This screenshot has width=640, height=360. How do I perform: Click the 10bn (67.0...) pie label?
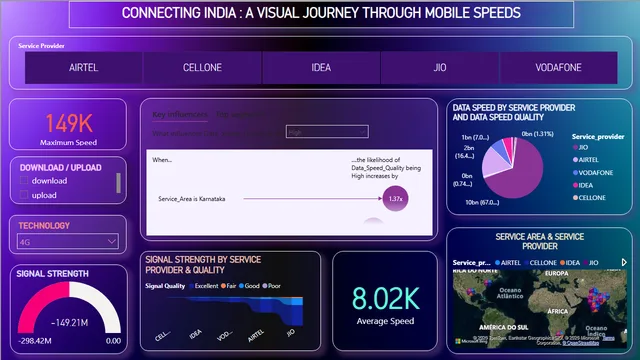[x=482, y=202]
